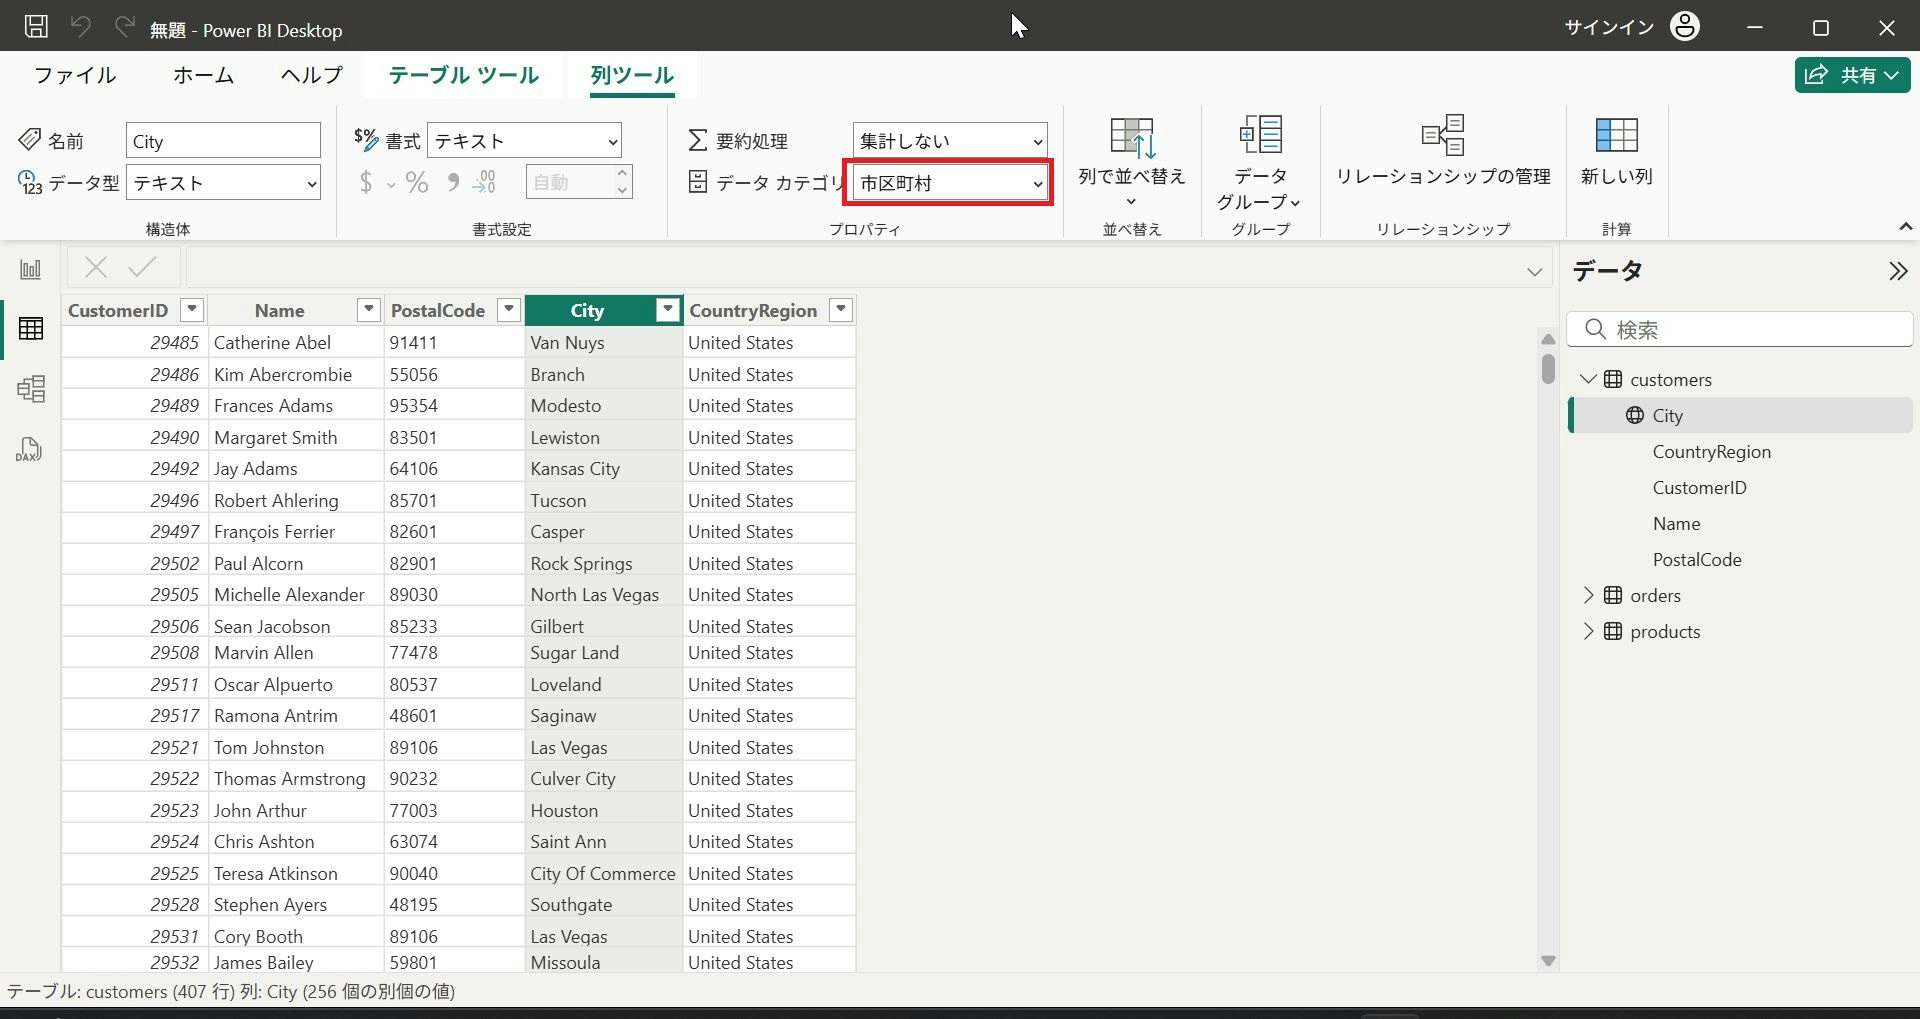The image size is (1920, 1019).
Task: Click the table vertical scrollbar thumb
Action: click(1548, 368)
